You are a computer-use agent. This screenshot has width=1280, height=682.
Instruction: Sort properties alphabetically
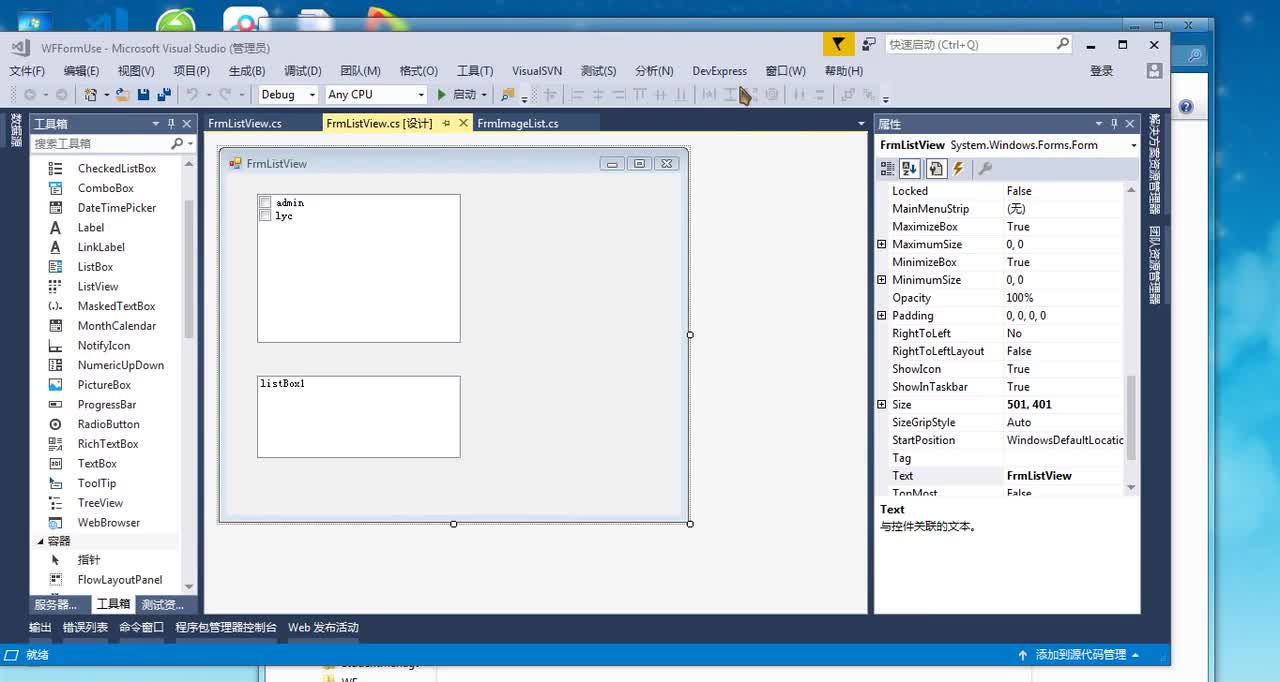(x=910, y=169)
